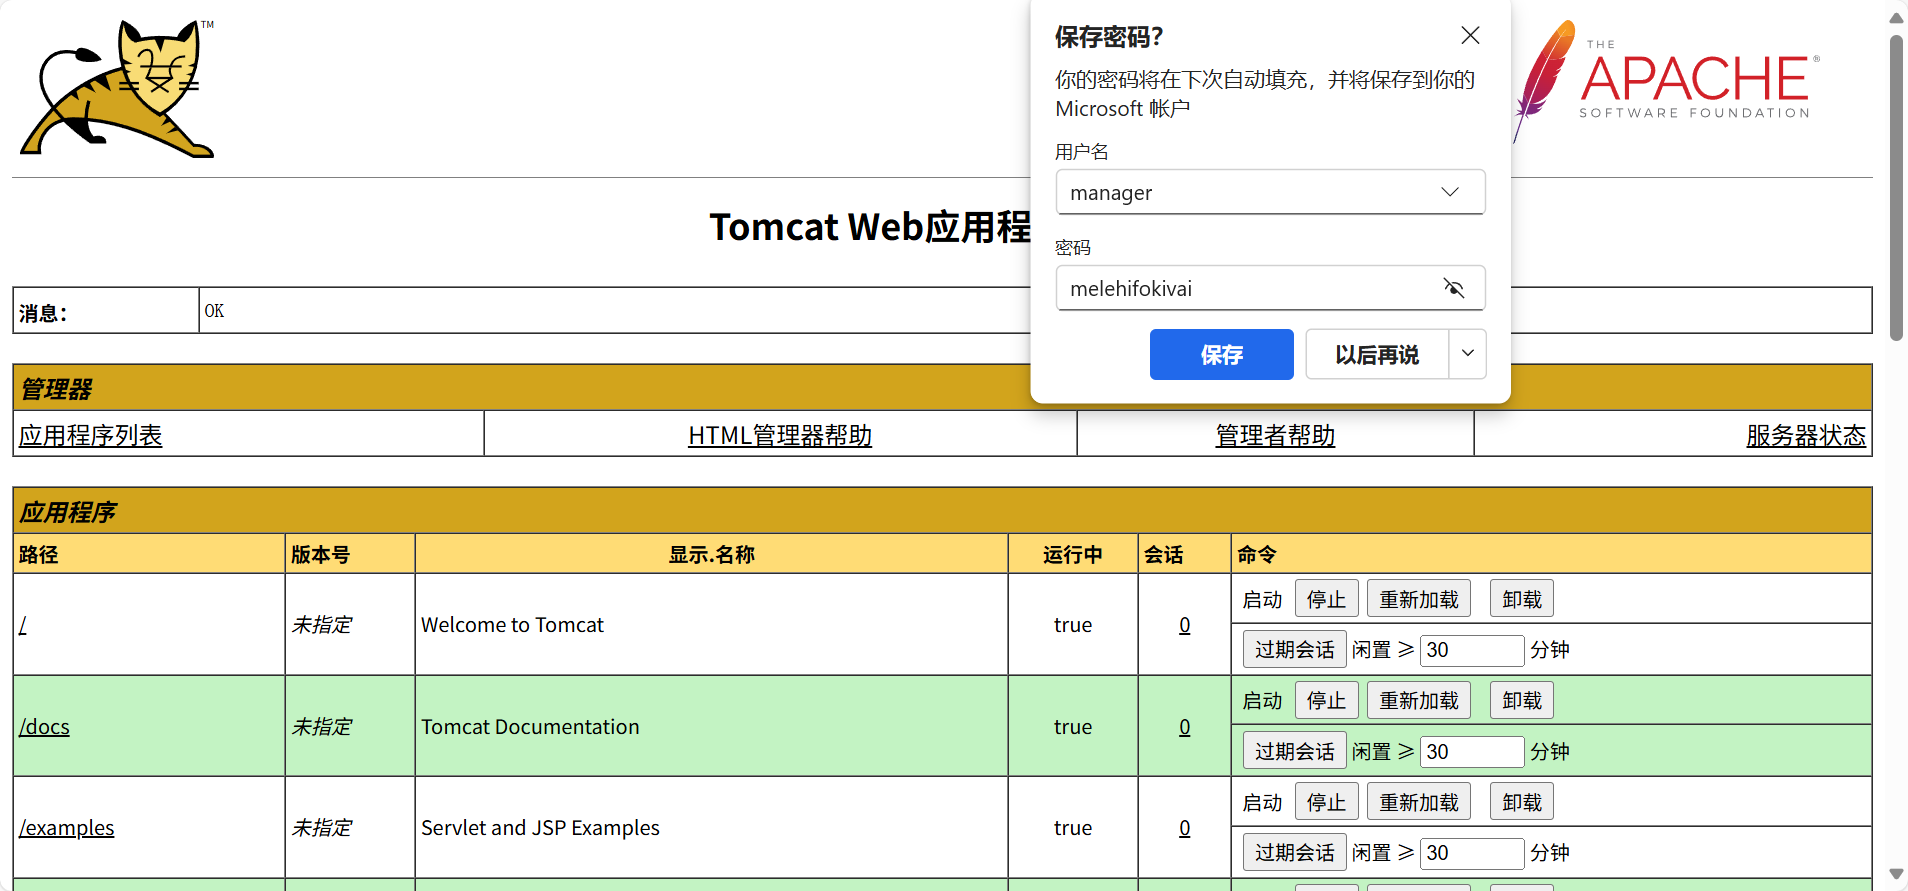Click 卸载 for Servlet and JSP Examples

coord(1522,802)
